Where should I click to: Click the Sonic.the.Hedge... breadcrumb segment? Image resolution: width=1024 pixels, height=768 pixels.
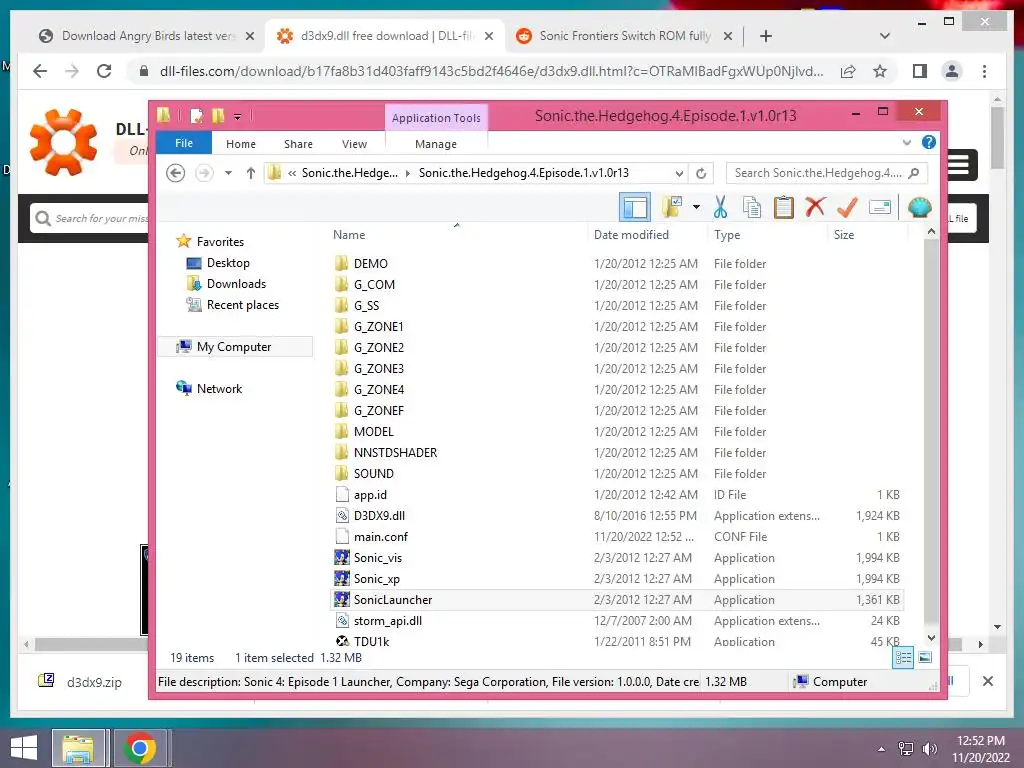point(349,173)
